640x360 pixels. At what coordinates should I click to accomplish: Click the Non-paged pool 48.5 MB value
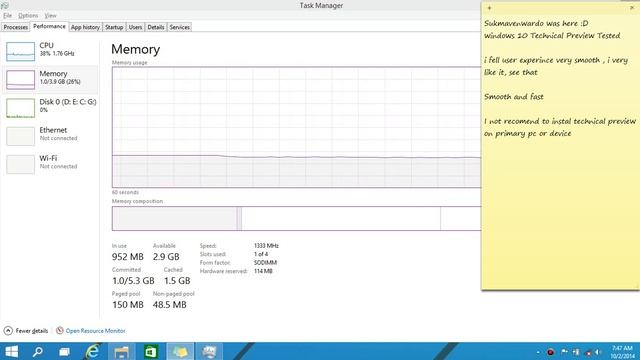169,305
